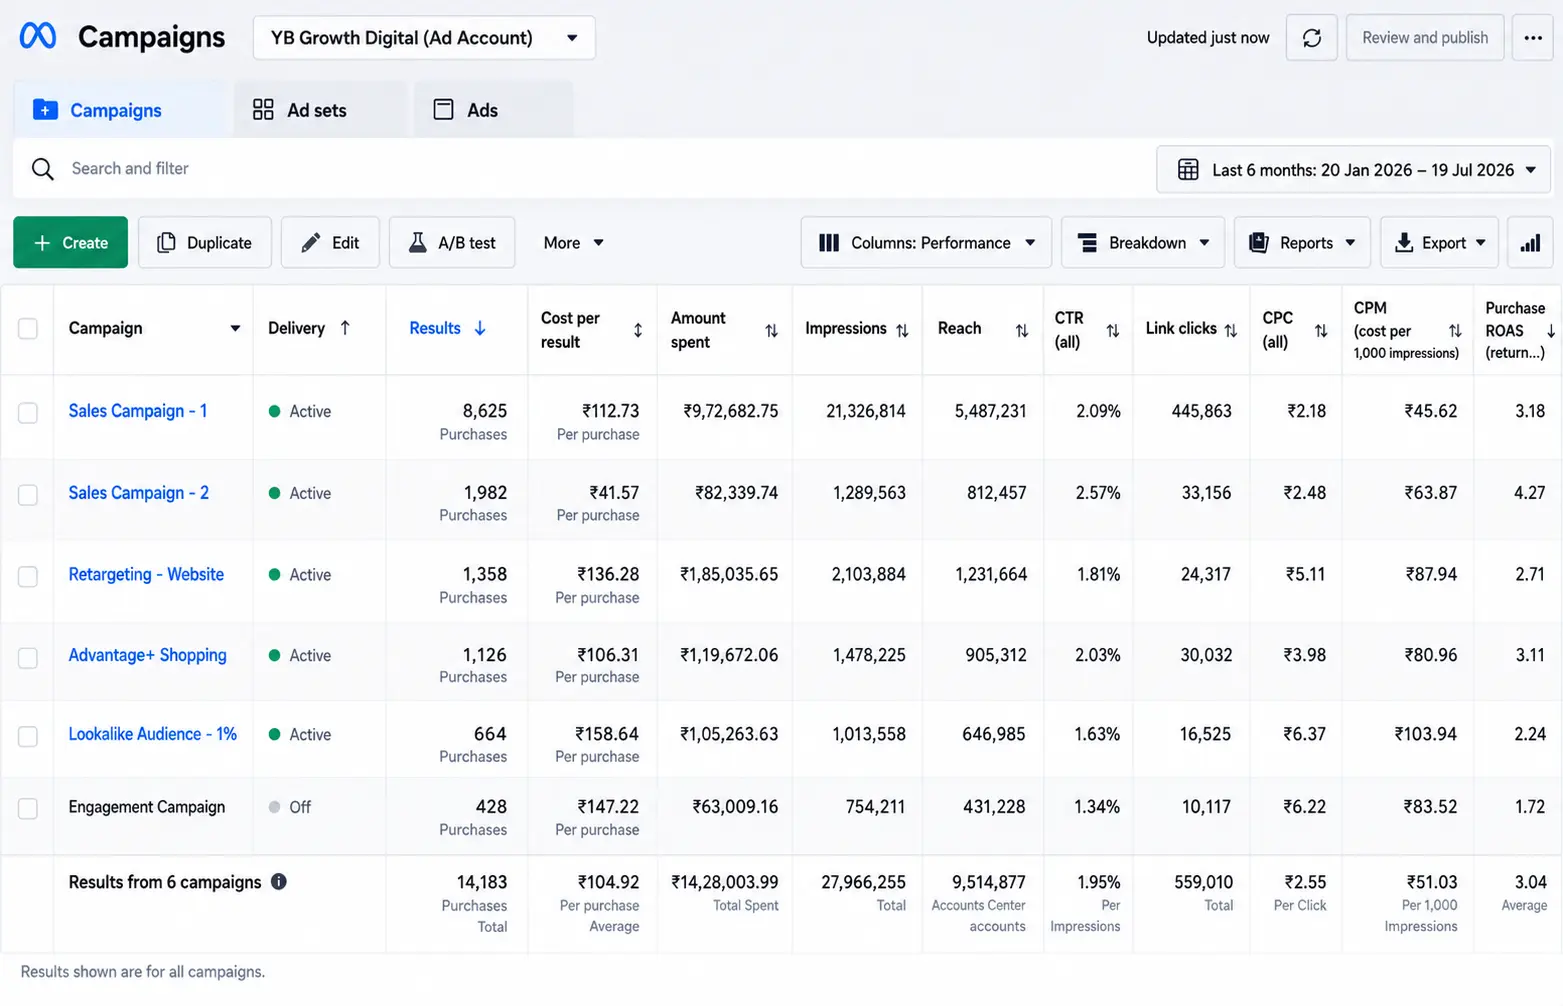Viewport: 1563px width, 1006px height.
Task: Click the green Create button
Action: coord(70,243)
